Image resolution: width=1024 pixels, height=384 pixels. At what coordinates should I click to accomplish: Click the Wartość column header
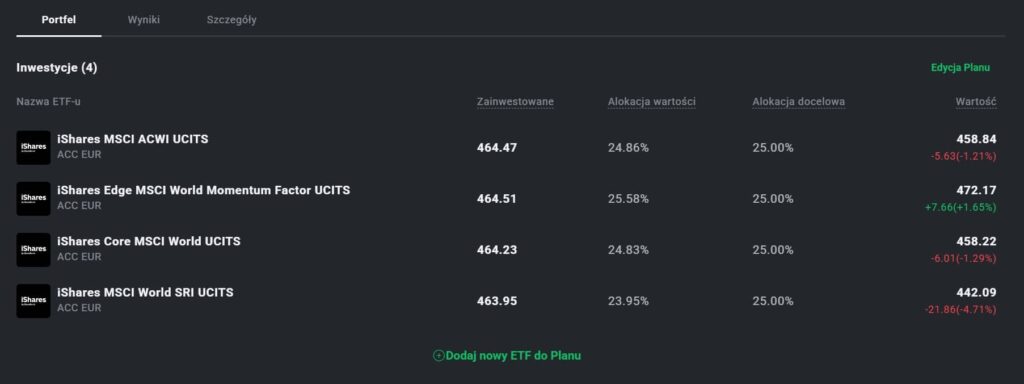(976, 102)
